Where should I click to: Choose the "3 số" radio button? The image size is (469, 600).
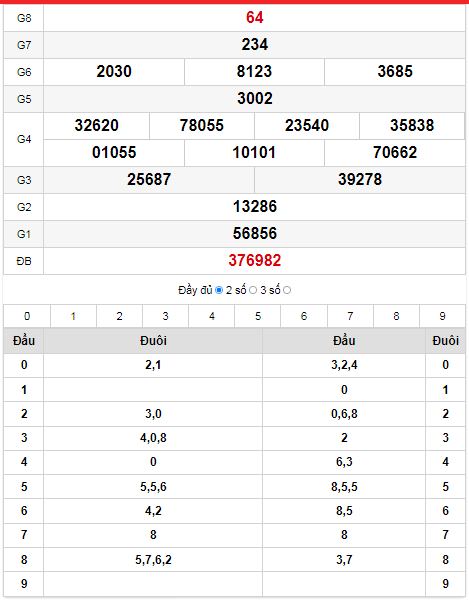point(287,290)
